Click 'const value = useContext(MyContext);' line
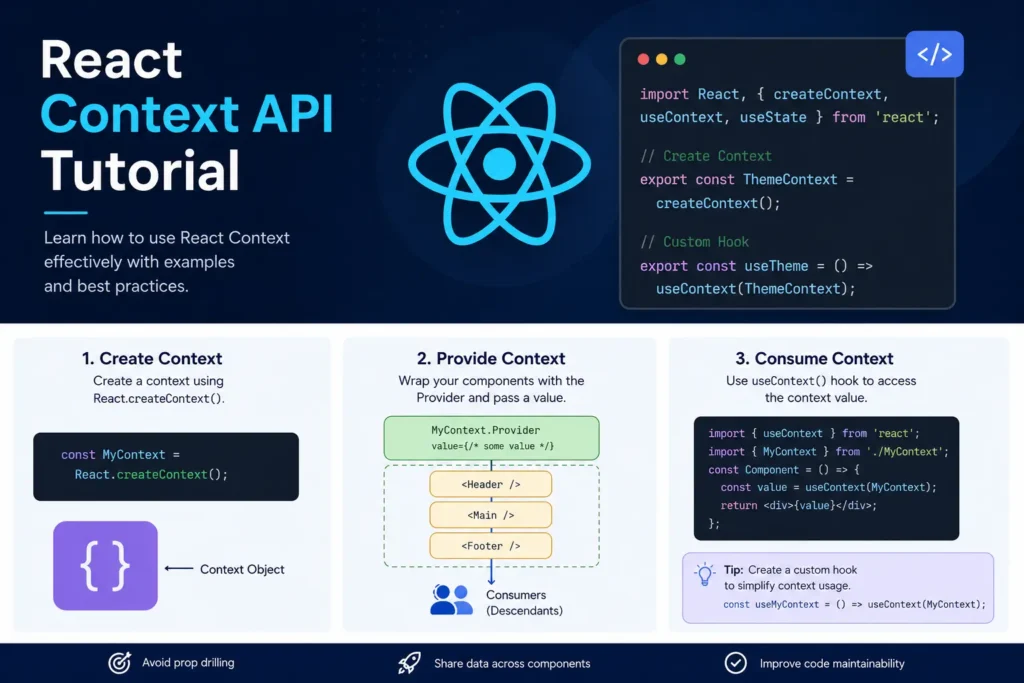This screenshot has height=683, width=1024. [828, 488]
